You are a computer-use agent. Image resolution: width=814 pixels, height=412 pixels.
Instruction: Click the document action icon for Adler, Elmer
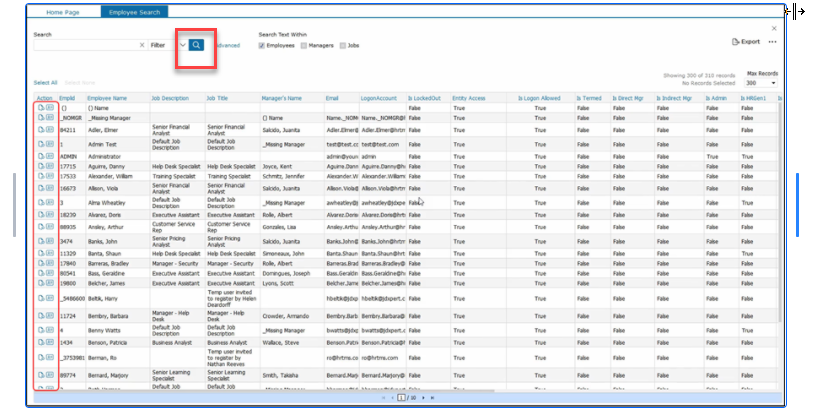pos(40,130)
